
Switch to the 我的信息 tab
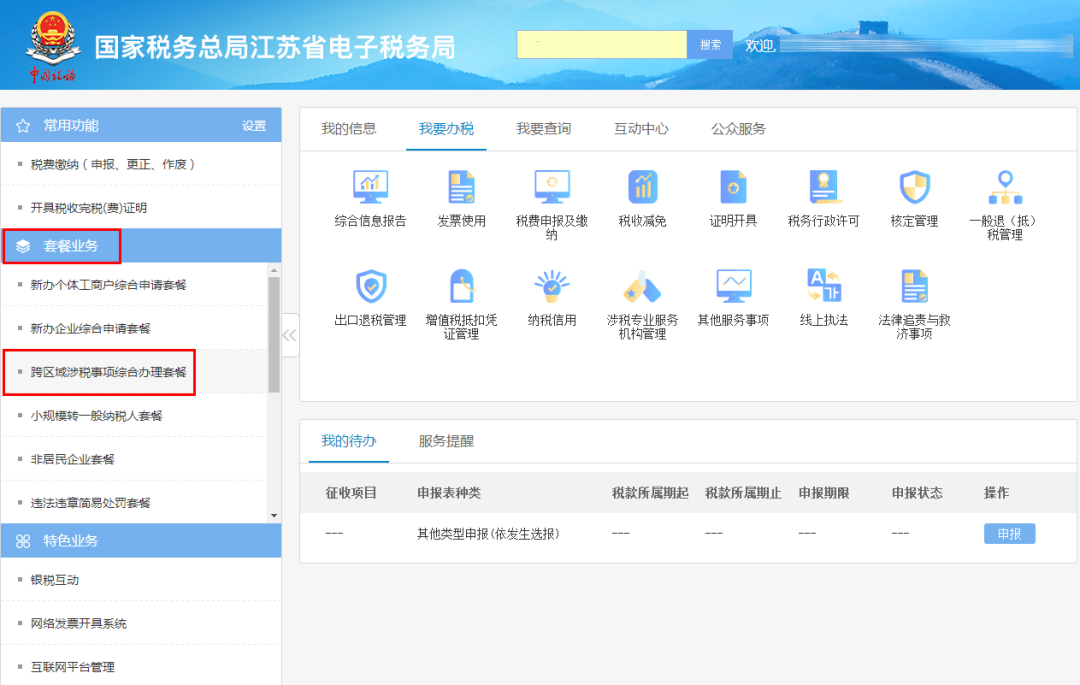click(349, 129)
